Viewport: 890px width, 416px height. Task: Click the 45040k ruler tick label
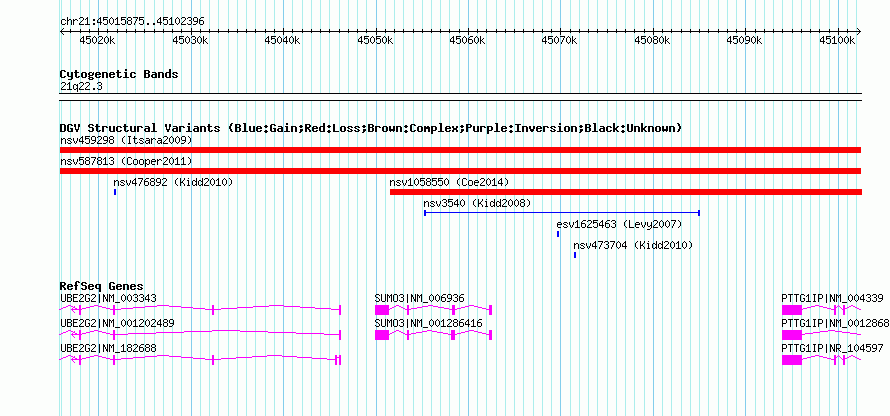283,41
